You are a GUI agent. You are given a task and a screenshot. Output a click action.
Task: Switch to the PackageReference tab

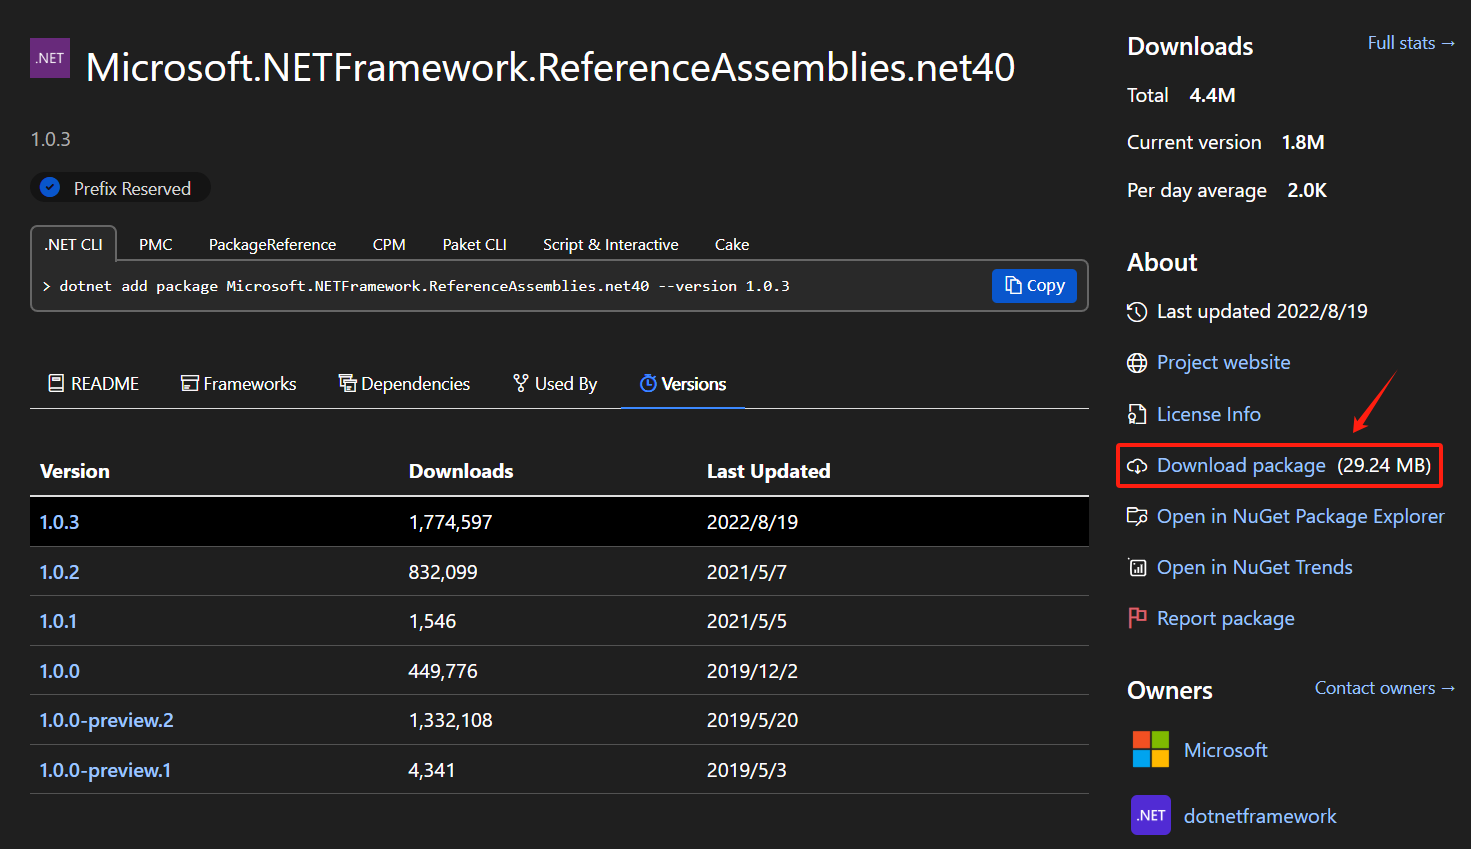tap(272, 244)
